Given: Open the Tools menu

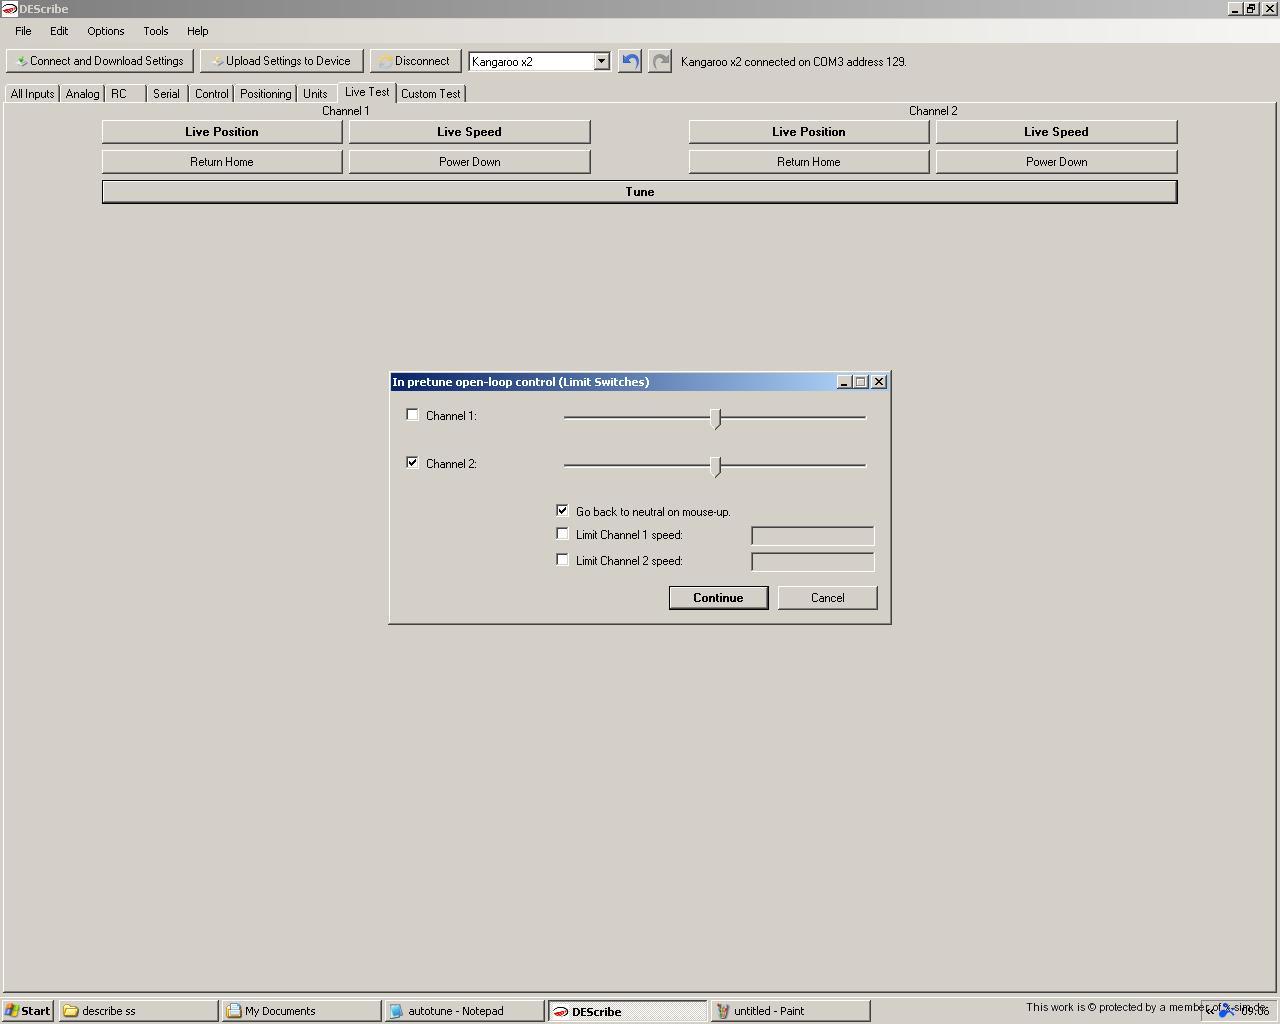Looking at the screenshot, I should [x=155, y=31].
